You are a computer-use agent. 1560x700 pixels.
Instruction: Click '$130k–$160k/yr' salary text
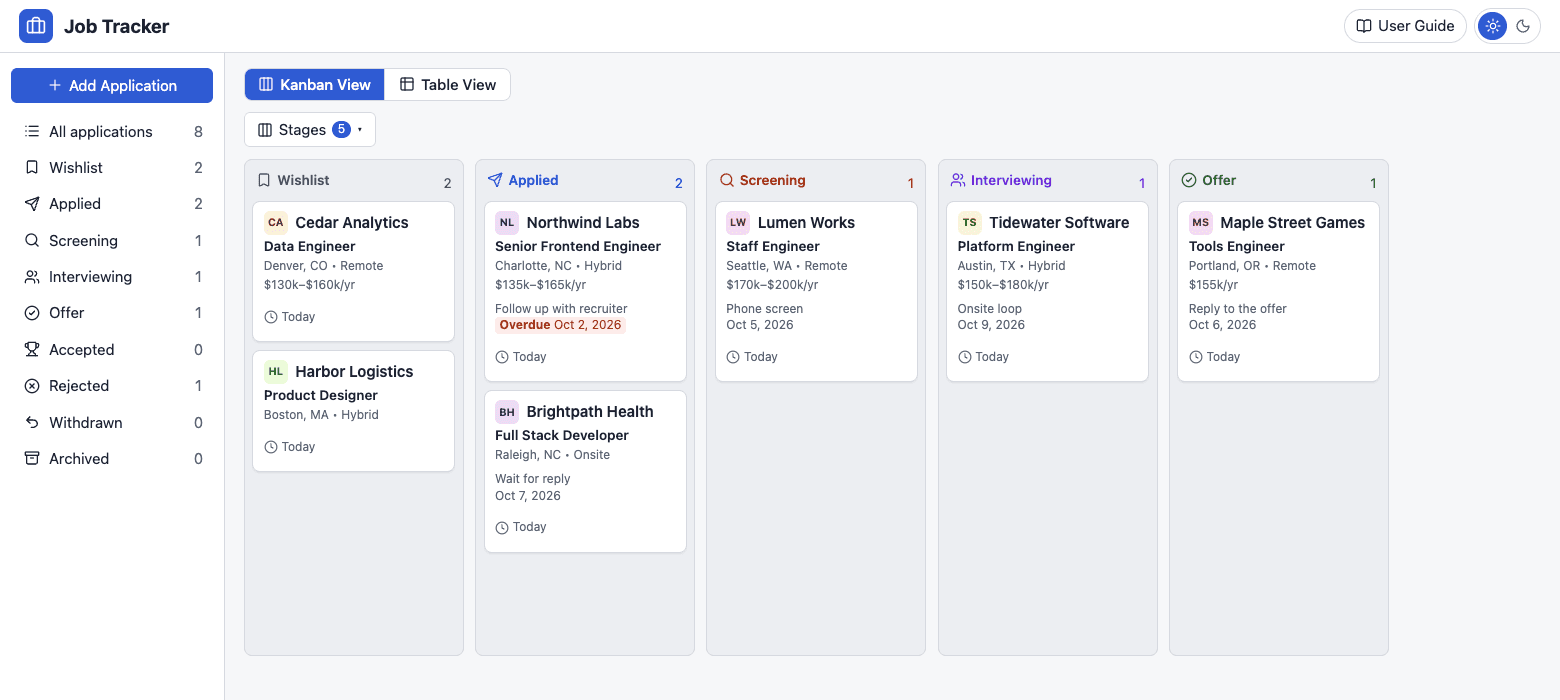pos(310,285)
